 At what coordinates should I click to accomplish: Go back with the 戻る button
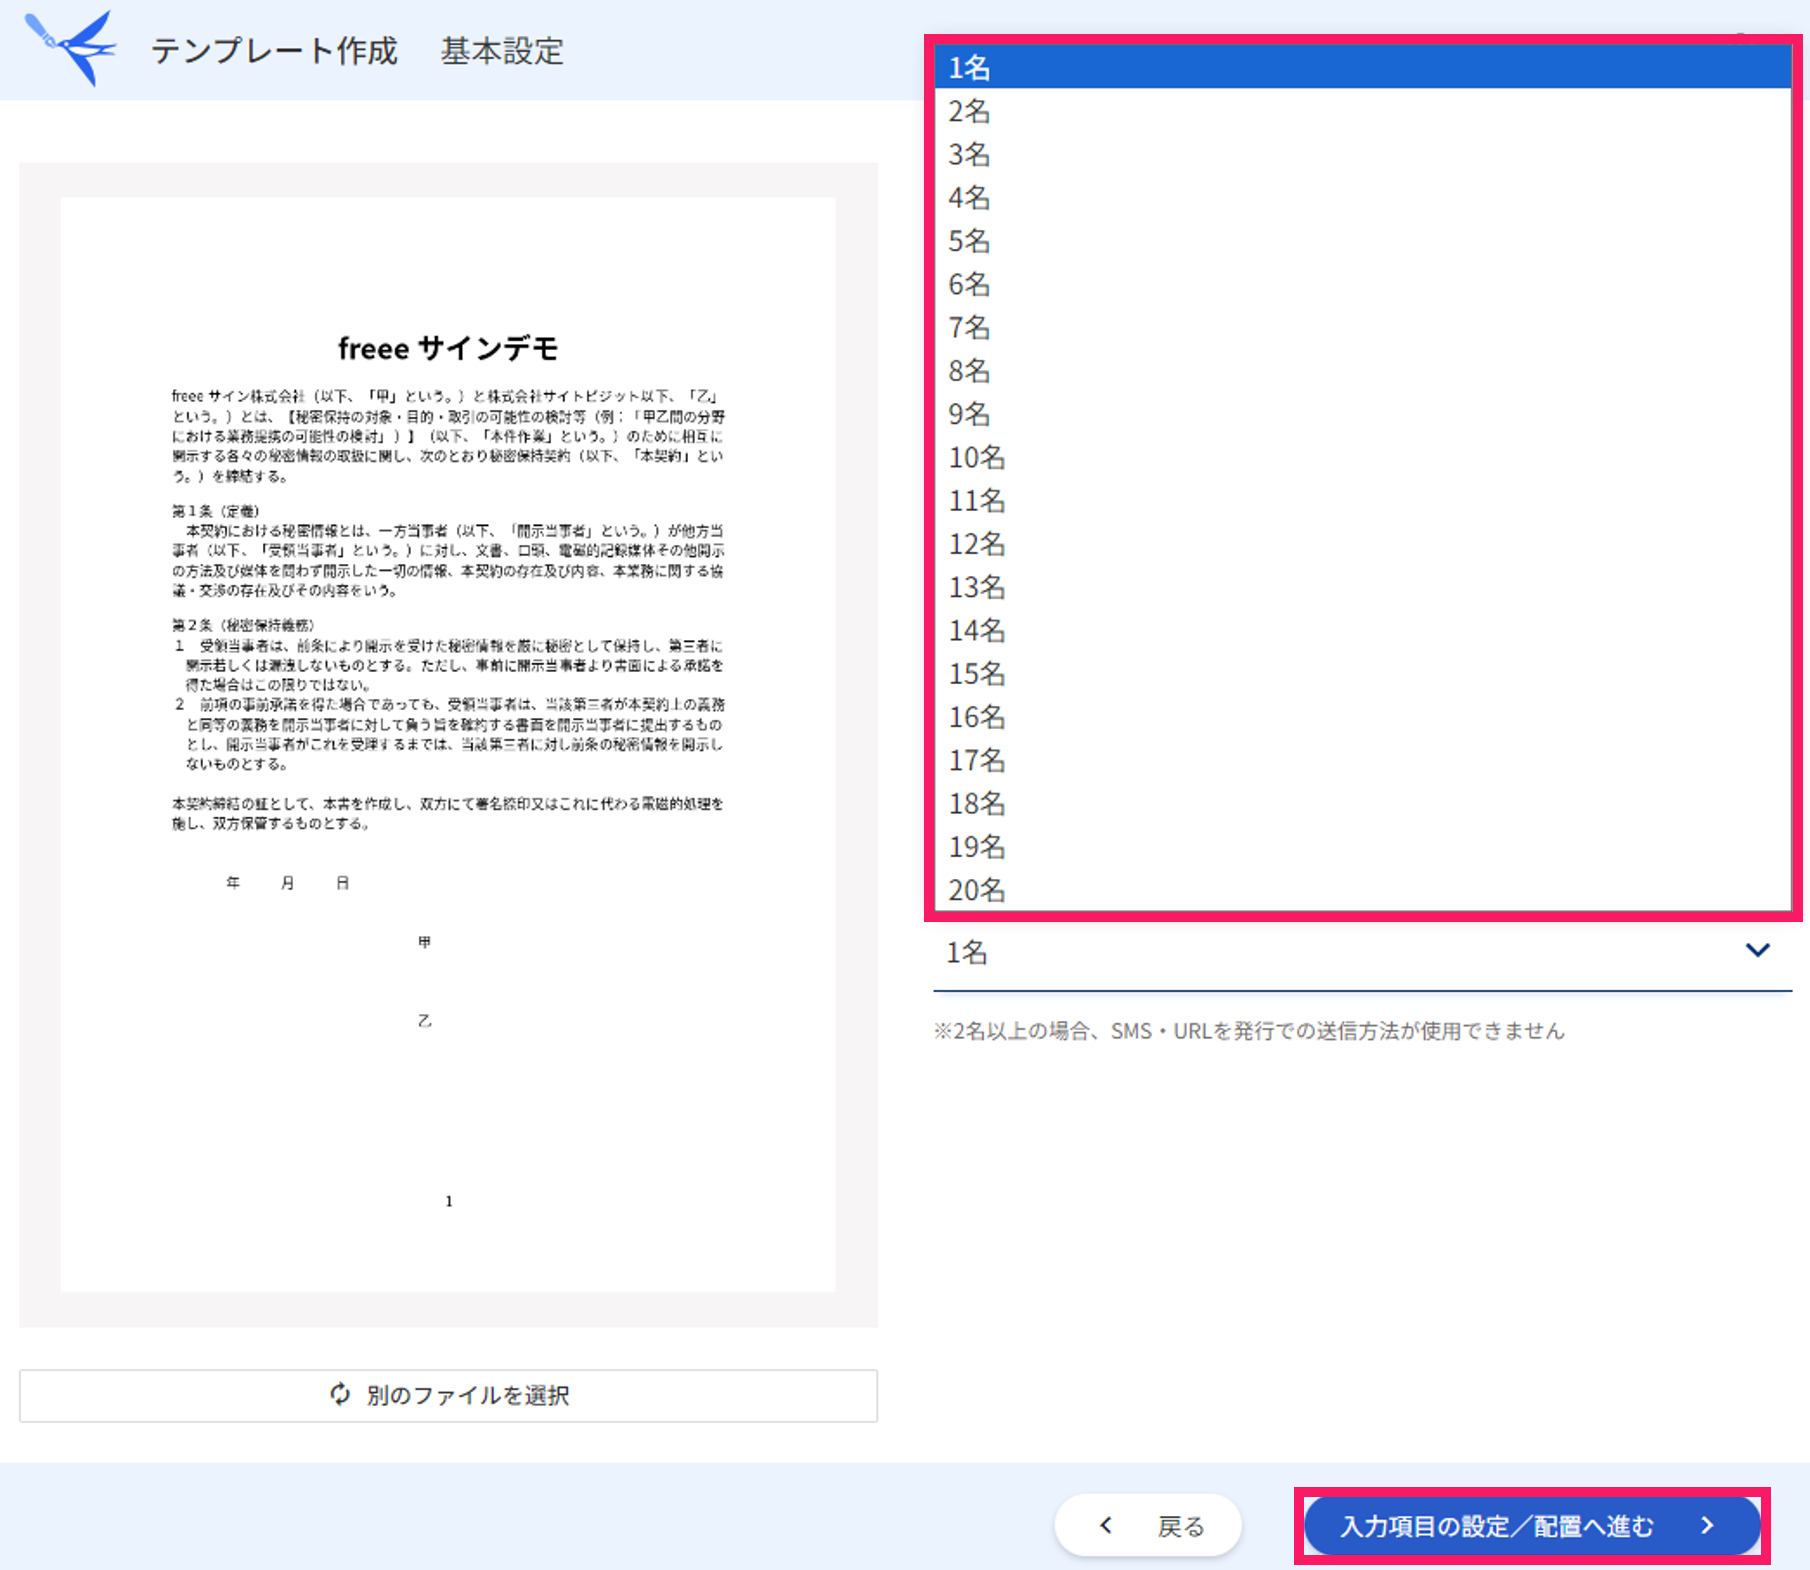pos(1148,1525)
